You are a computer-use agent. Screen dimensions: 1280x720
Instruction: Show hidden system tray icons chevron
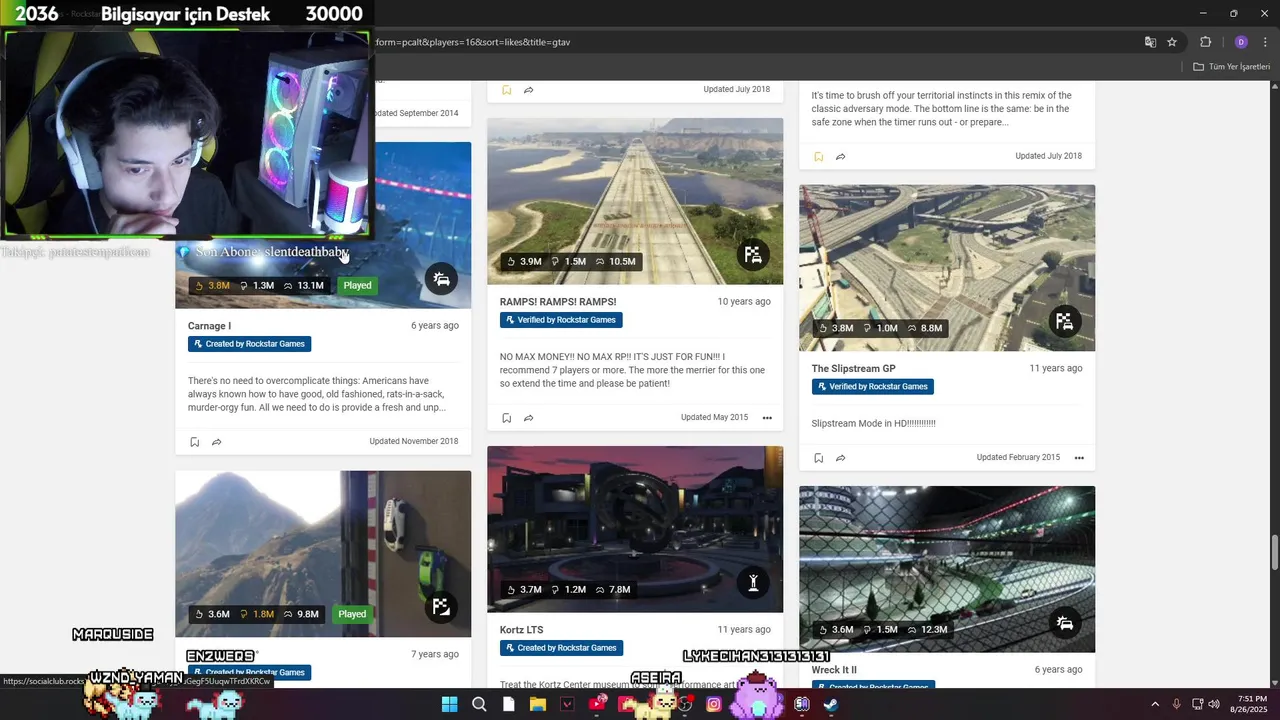tap(1155, 704)
